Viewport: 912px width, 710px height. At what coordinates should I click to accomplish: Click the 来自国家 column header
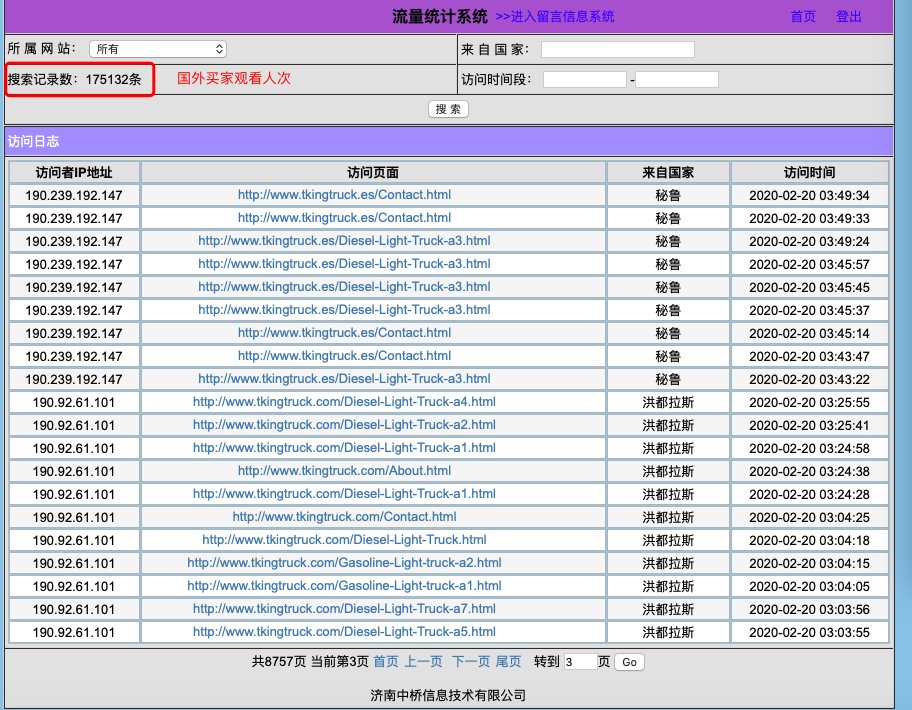[668, 173]
